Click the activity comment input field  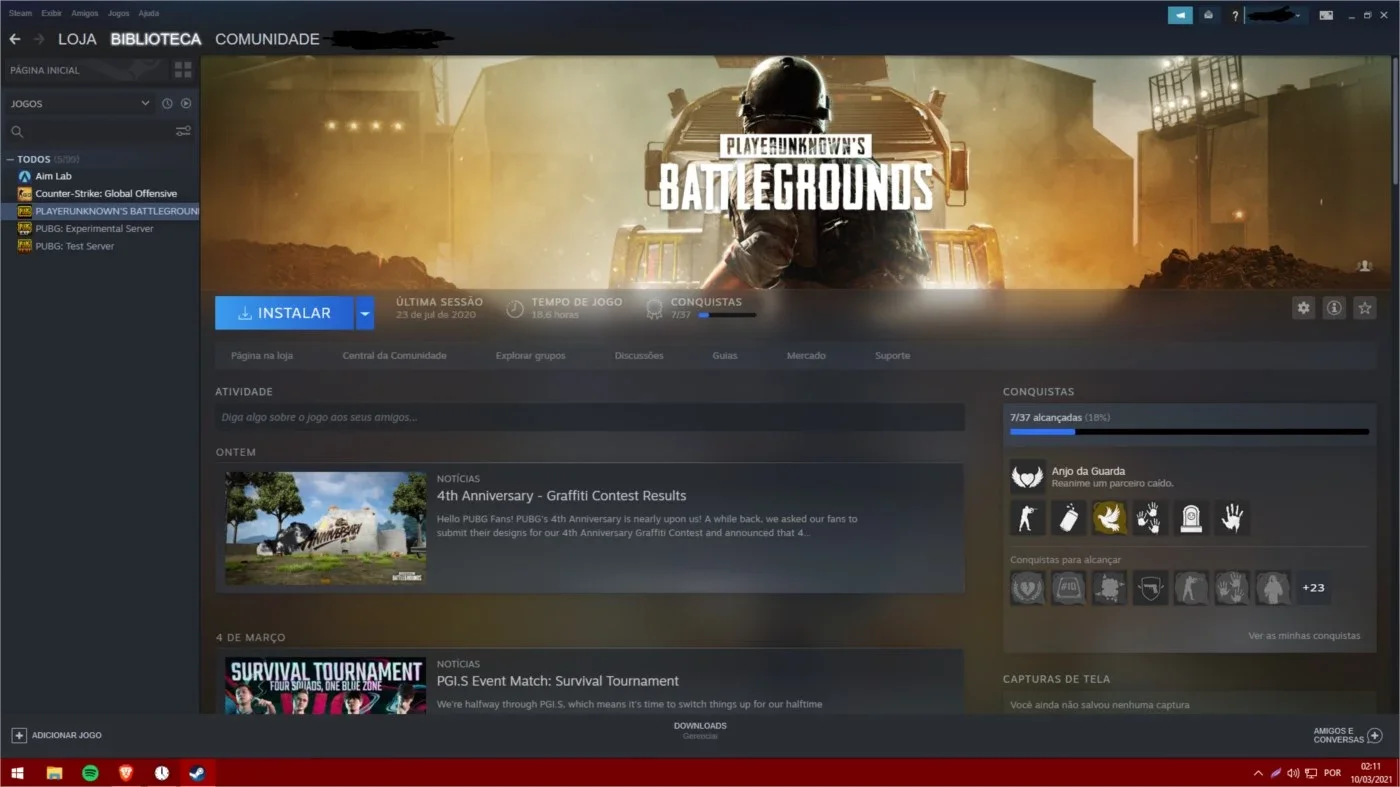point(590,417)
